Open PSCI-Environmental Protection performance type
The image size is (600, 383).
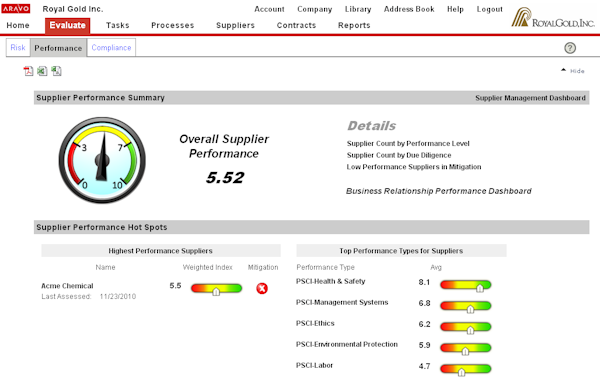[347, 344]
